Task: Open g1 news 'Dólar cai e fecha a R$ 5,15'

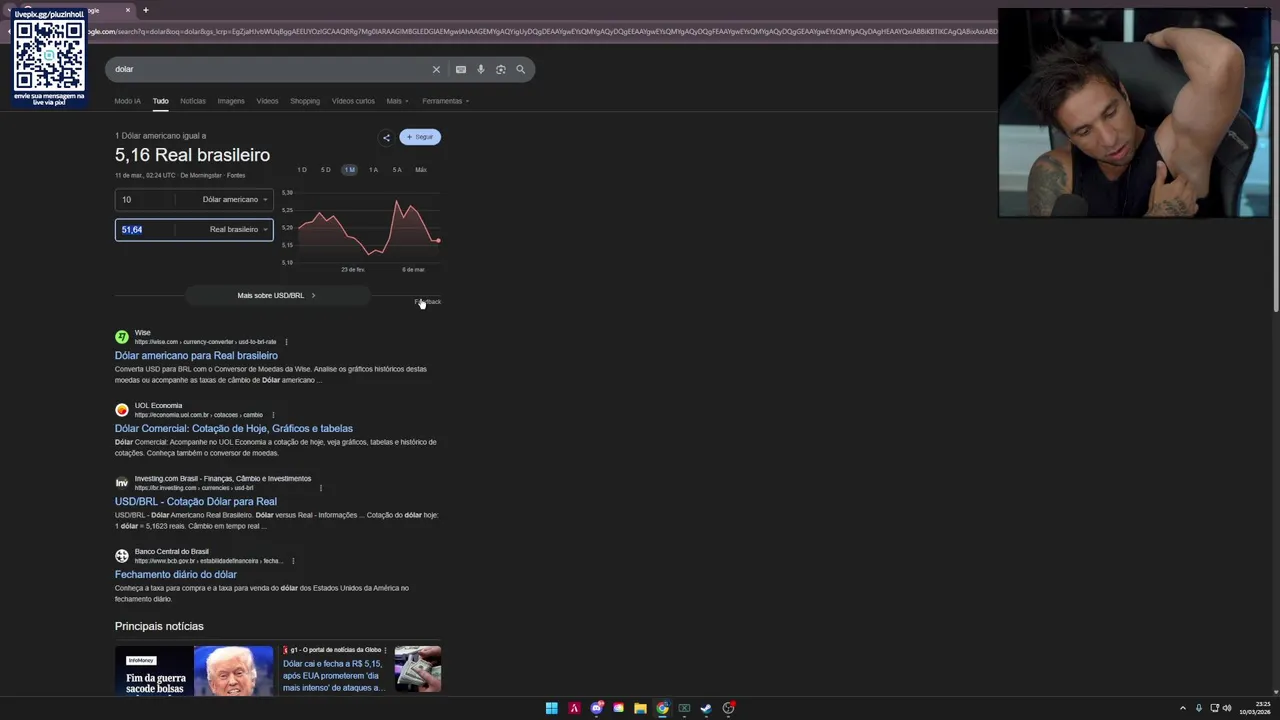Action: [334, 675]
